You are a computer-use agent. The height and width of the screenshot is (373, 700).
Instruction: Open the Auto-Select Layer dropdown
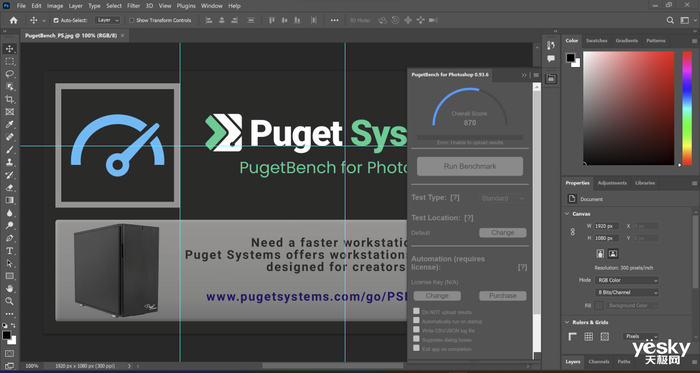[x=108, y=20]
